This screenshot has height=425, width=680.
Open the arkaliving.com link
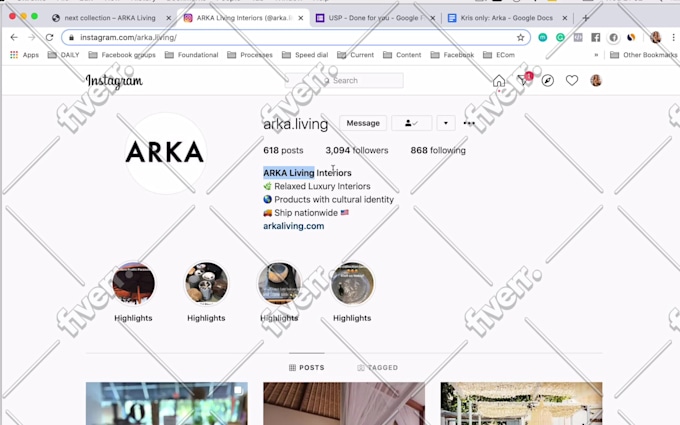point(294,226)
